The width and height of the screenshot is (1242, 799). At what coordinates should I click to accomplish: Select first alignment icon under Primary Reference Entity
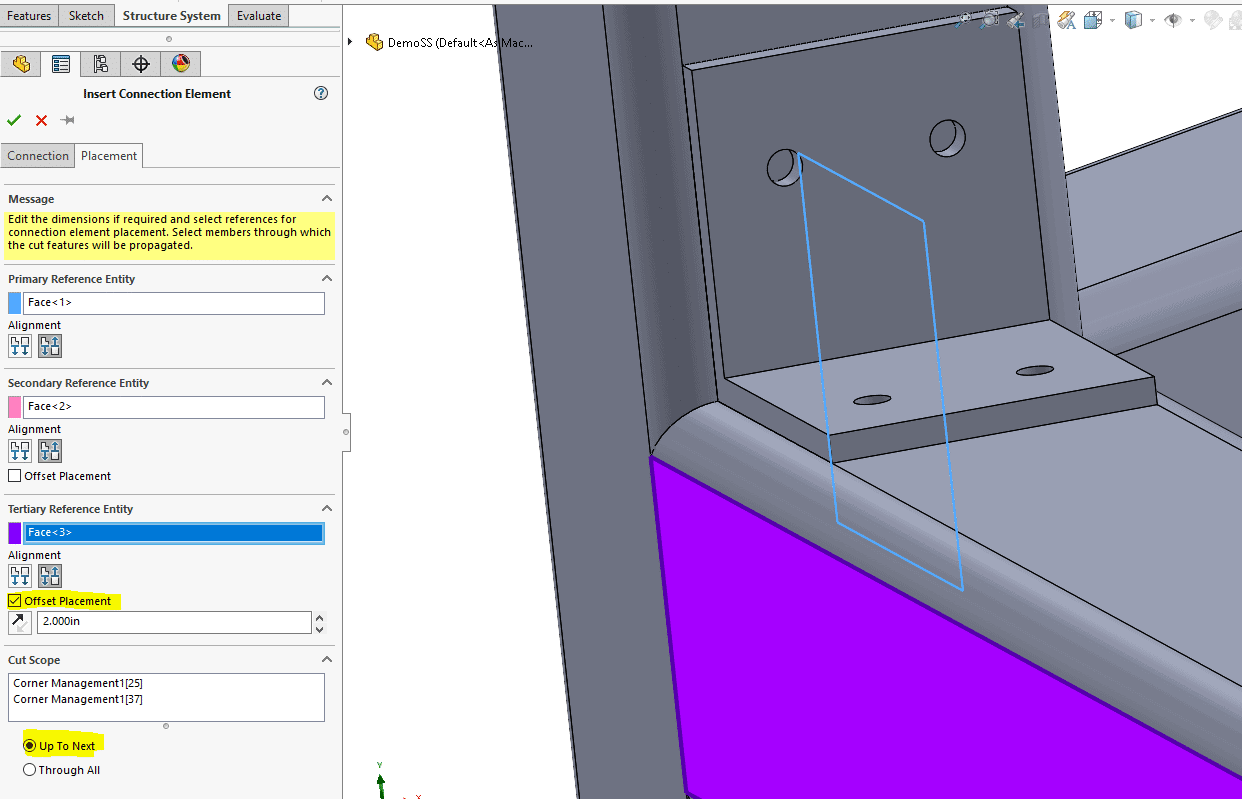click(20, 347)
